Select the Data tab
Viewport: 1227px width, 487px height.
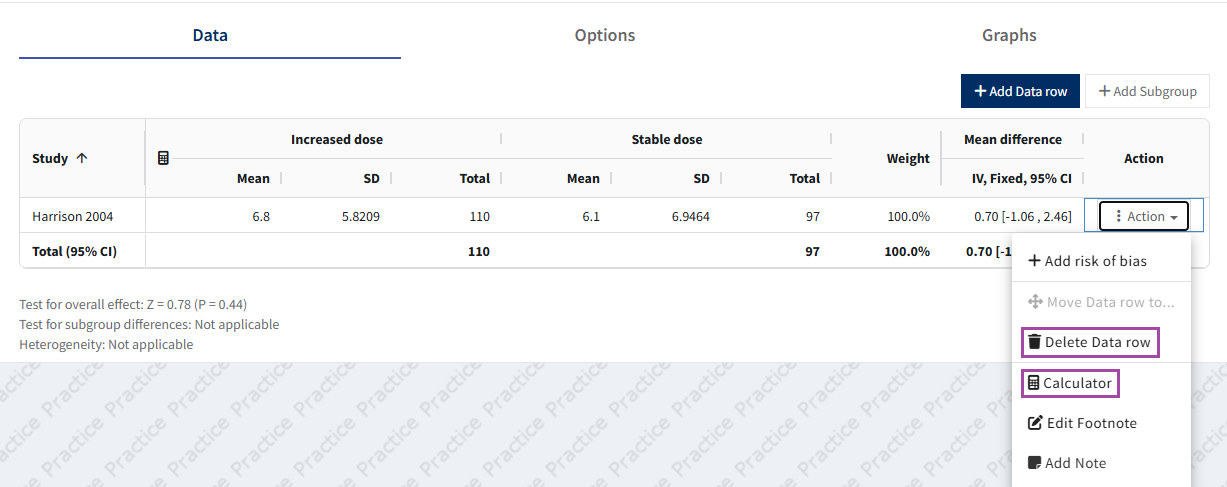[x=210, y=35]
